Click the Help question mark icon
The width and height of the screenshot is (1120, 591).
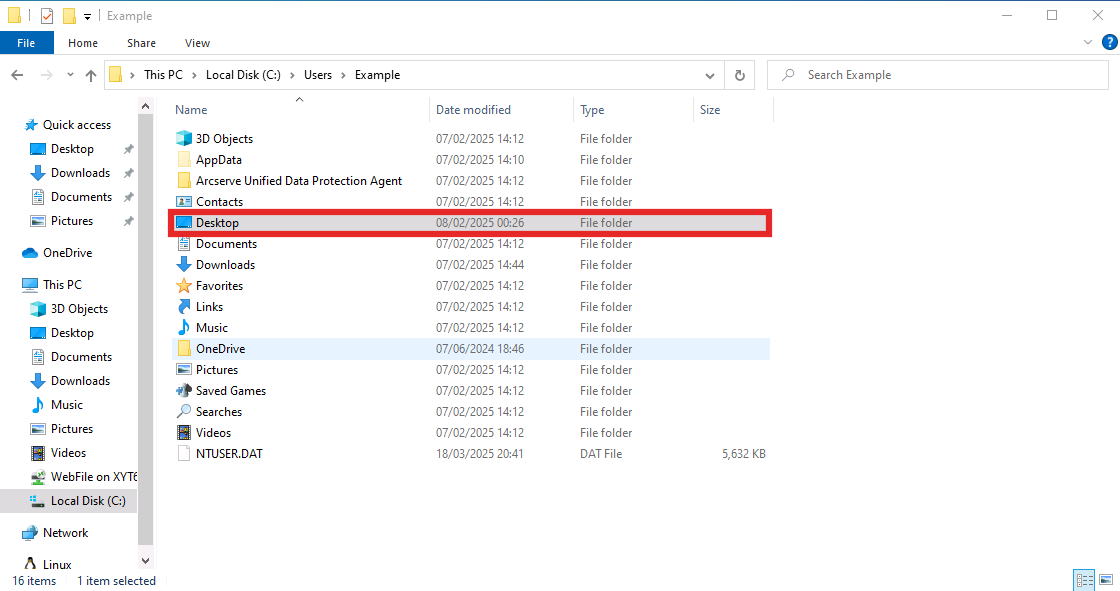click(x=1108, y=43)
